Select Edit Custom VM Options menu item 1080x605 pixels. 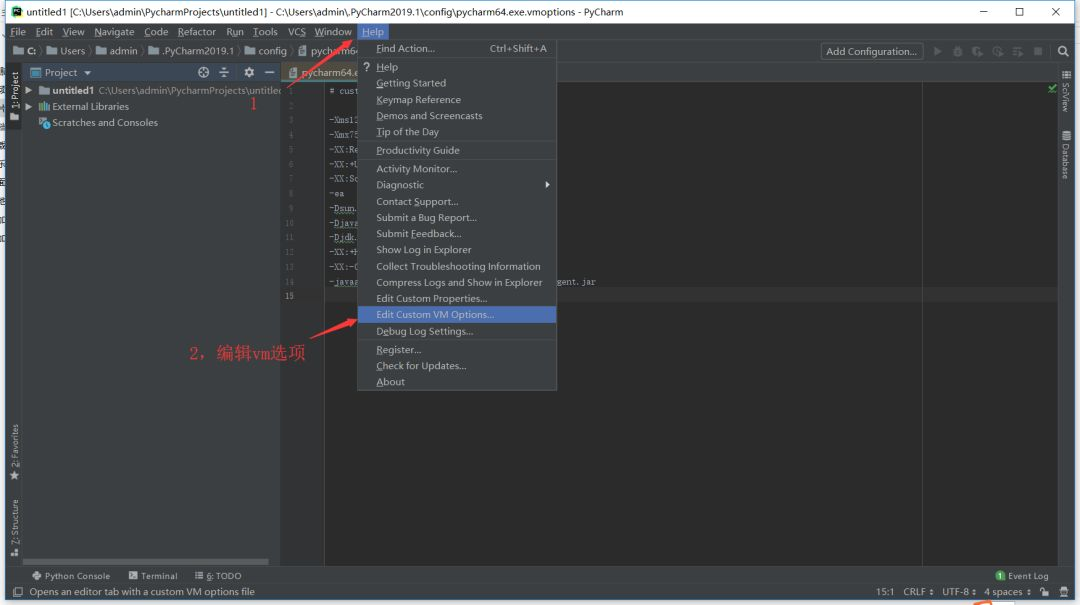point(457,314)
